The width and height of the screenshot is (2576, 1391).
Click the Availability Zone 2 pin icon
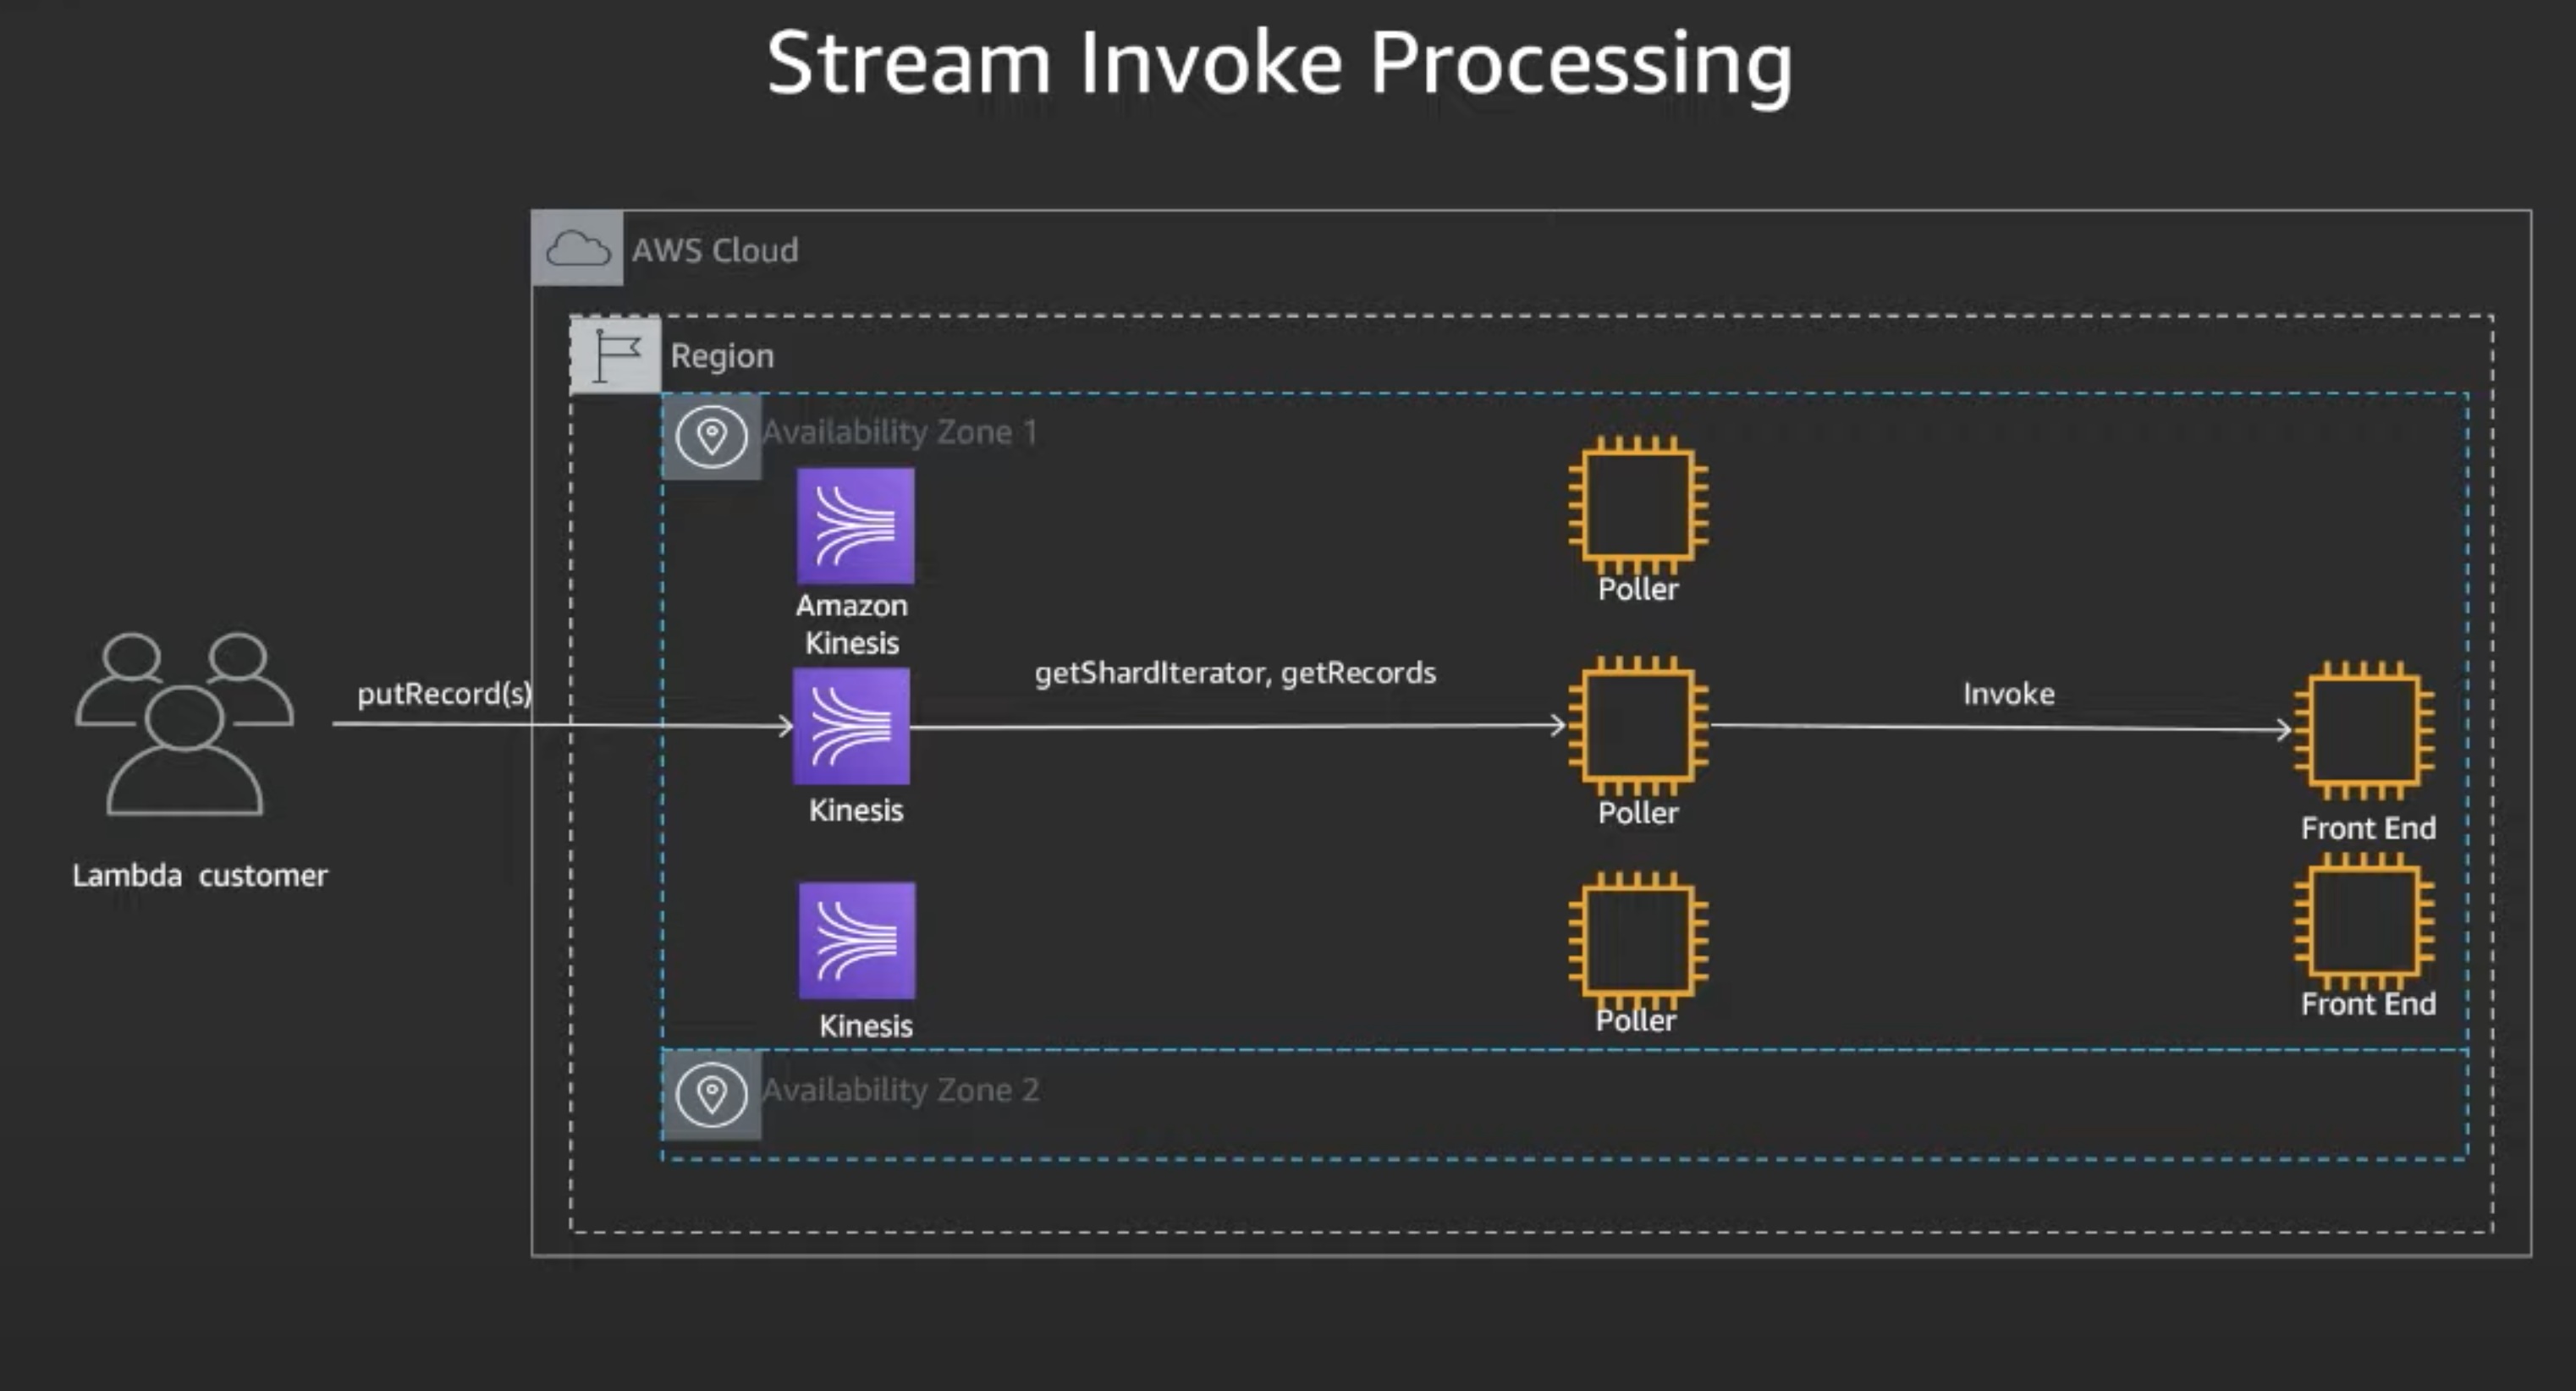pyautogui.click(x=711, y=1095)
